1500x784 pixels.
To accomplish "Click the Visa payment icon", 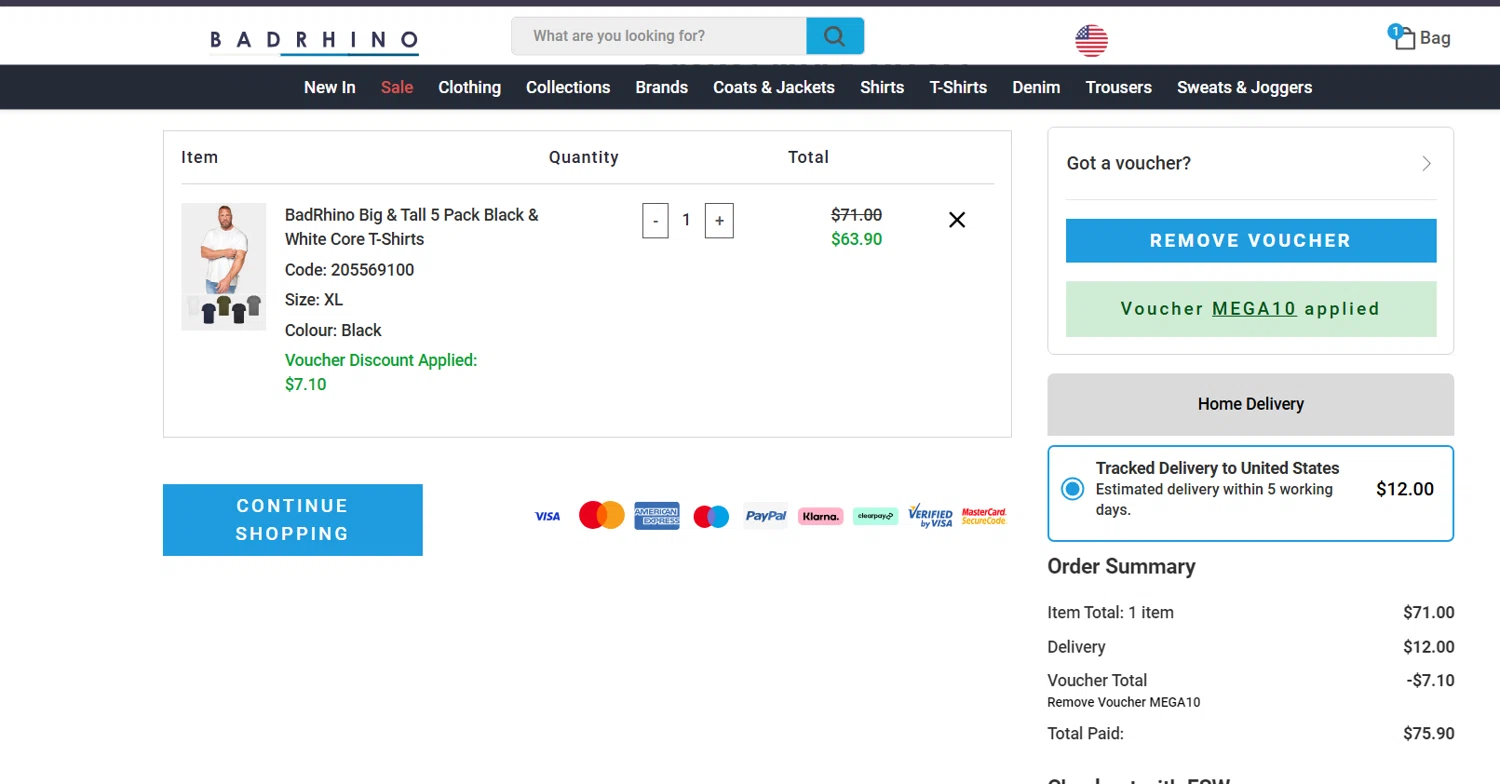I will (x=547, y=516).
